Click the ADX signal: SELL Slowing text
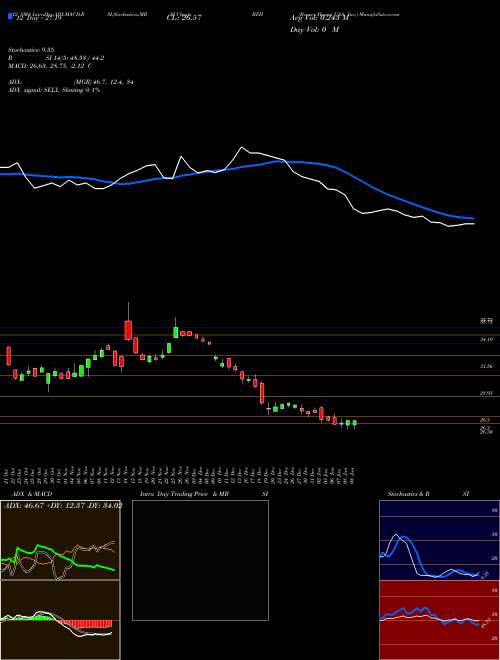The width and height of the screenshot is (500, 660). pos(54,90)
